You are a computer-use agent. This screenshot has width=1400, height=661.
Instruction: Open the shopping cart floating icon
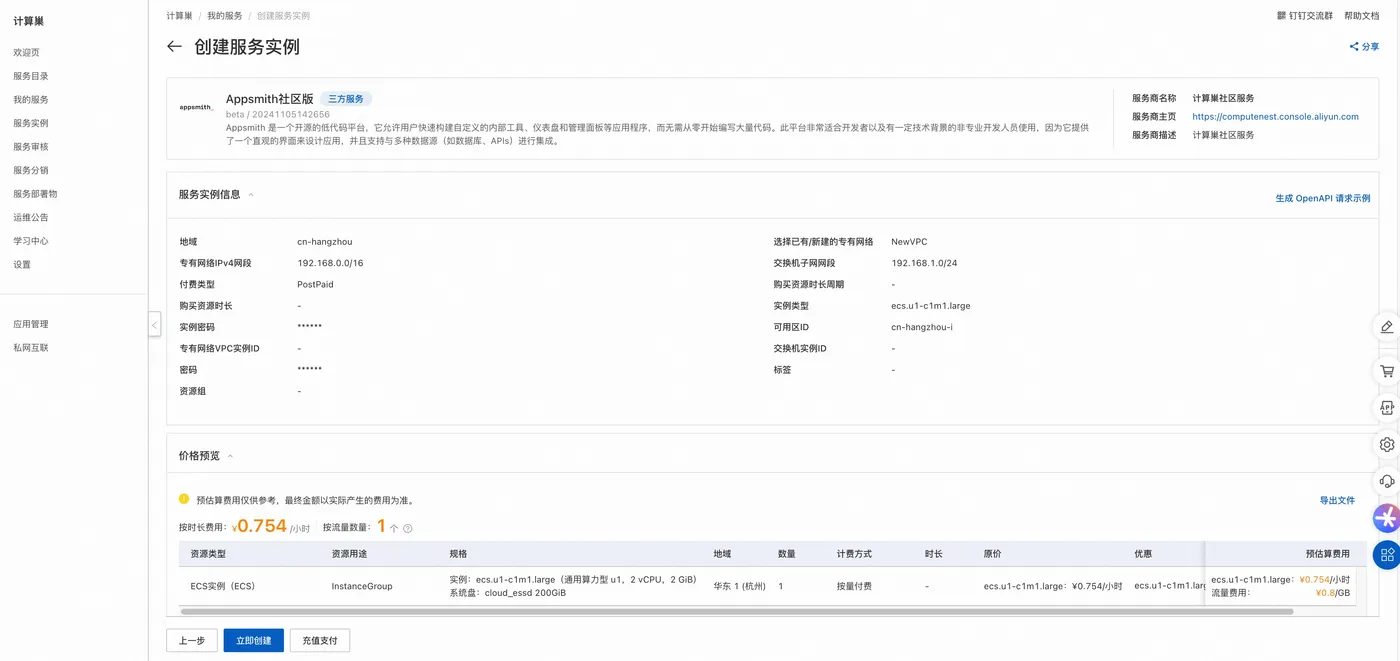click(1386, 370)
